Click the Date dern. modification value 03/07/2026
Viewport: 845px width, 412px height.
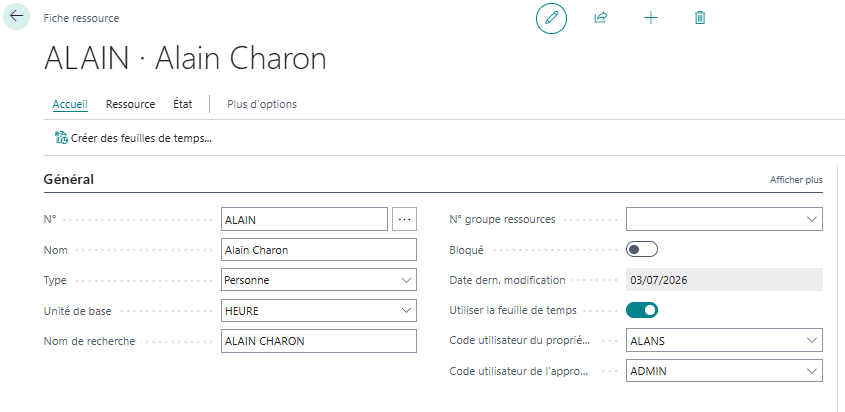tap(724, 280)
